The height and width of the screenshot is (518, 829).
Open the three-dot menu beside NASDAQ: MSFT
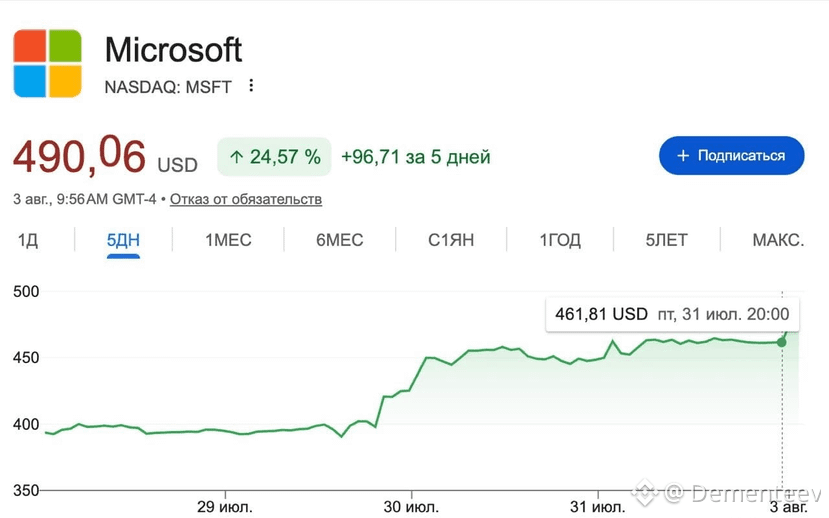click(x=251, y=86)
